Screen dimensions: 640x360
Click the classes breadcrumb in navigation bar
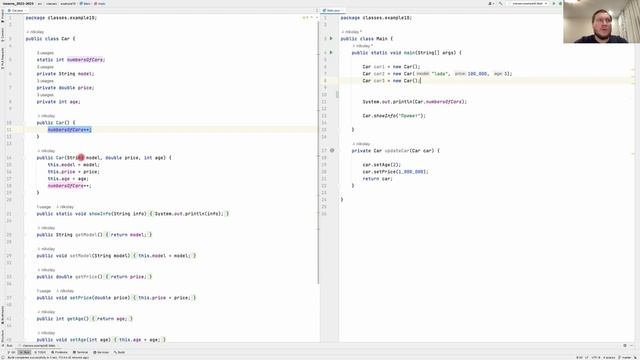click(x=51, y=4)
